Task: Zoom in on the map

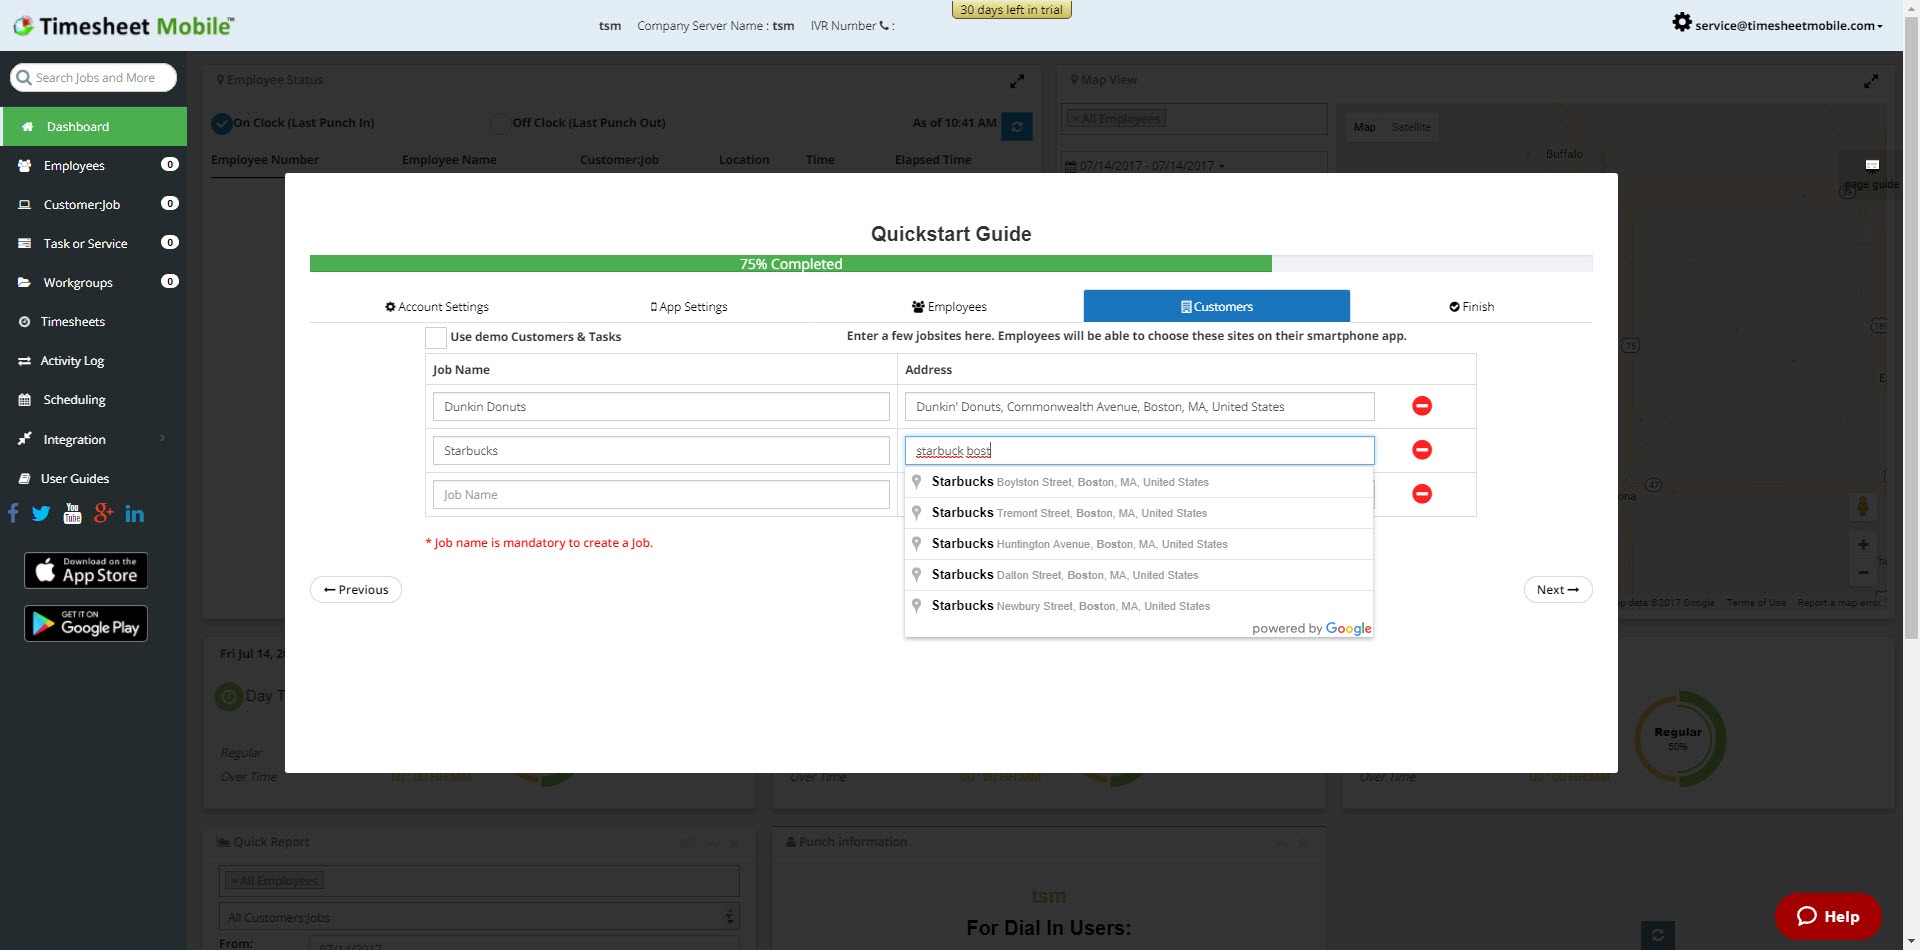Action: 1863,545
